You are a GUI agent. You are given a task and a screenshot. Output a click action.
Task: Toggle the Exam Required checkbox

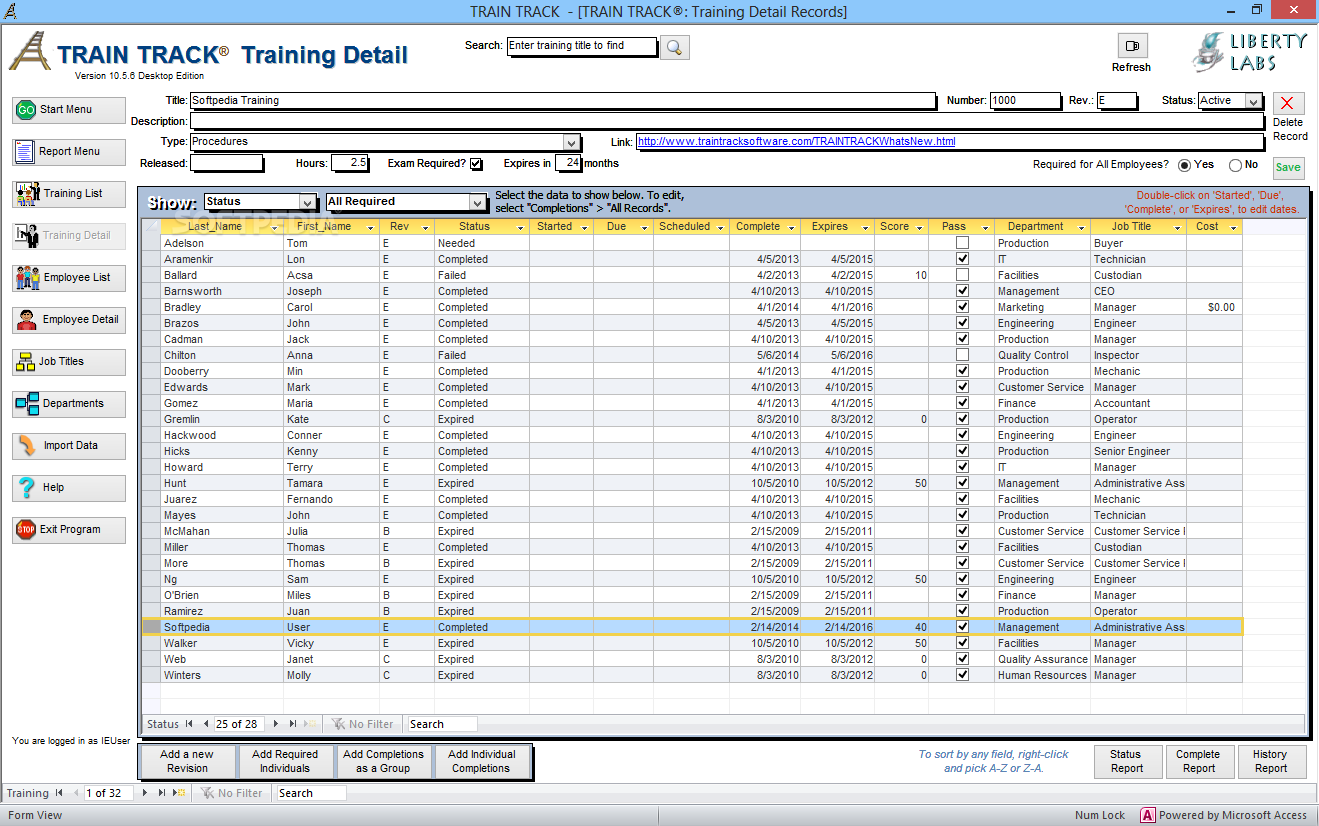476,164
